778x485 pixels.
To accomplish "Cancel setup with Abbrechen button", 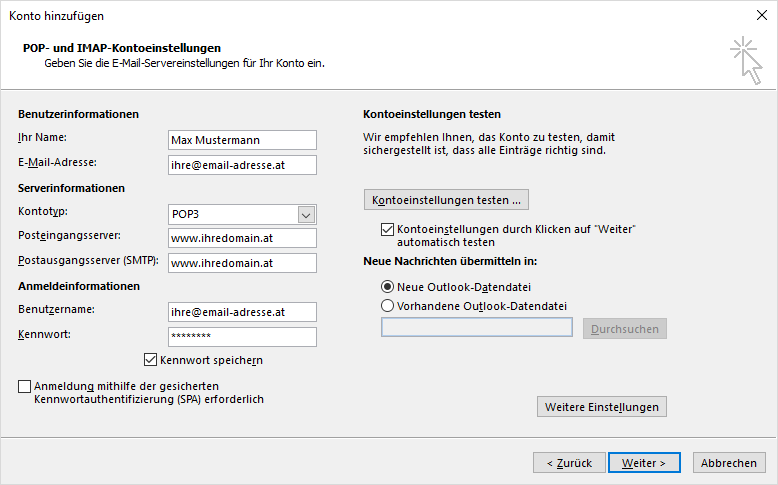I will (729, 463).
